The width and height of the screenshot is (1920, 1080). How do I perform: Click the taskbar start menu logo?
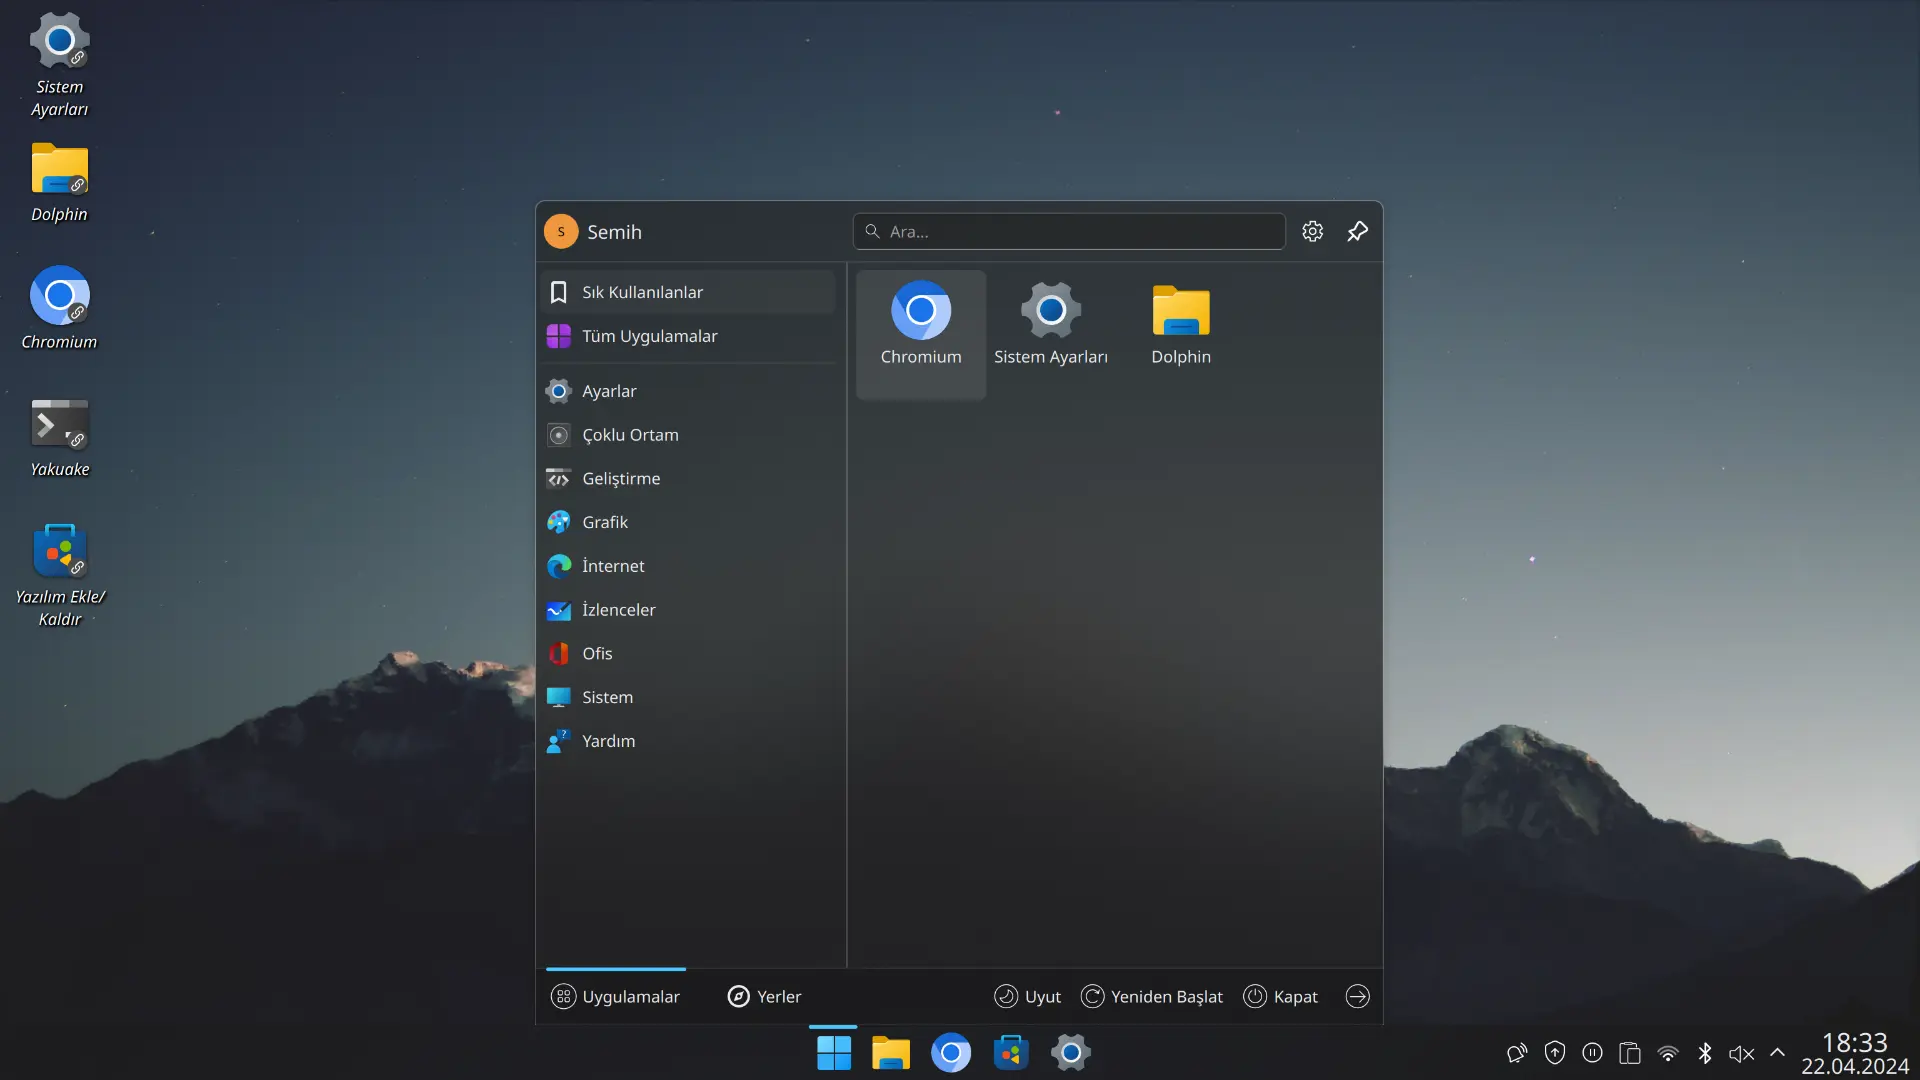pyautogui.click(x=833, y=1053)
